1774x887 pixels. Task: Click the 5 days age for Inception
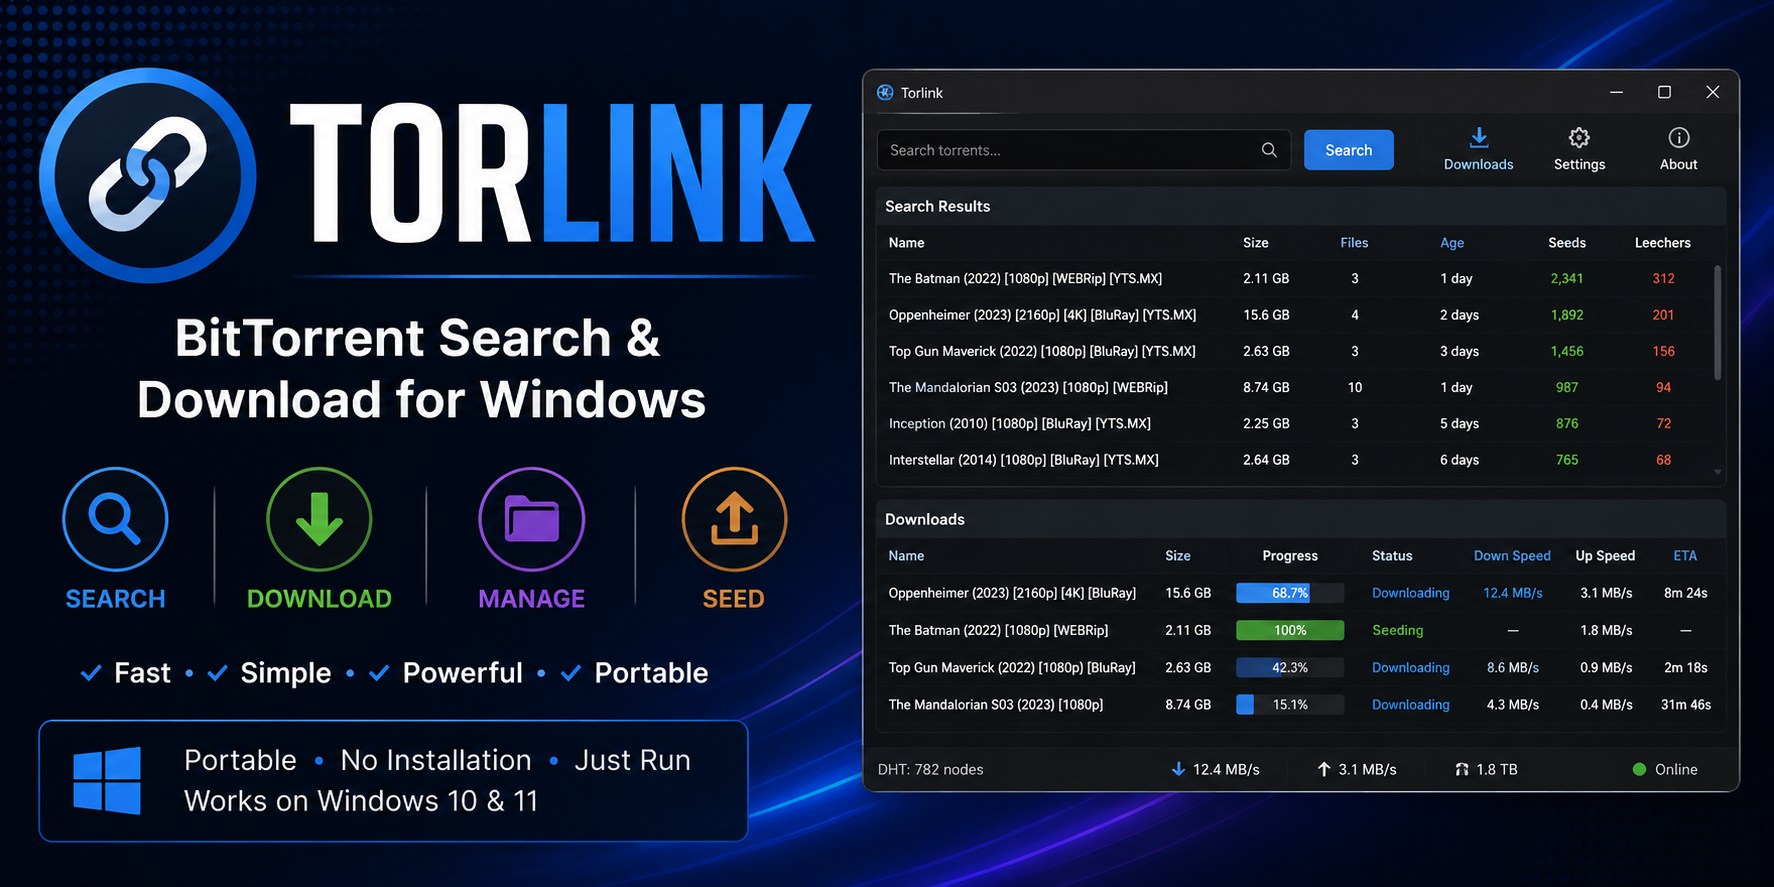[1459, 423]
